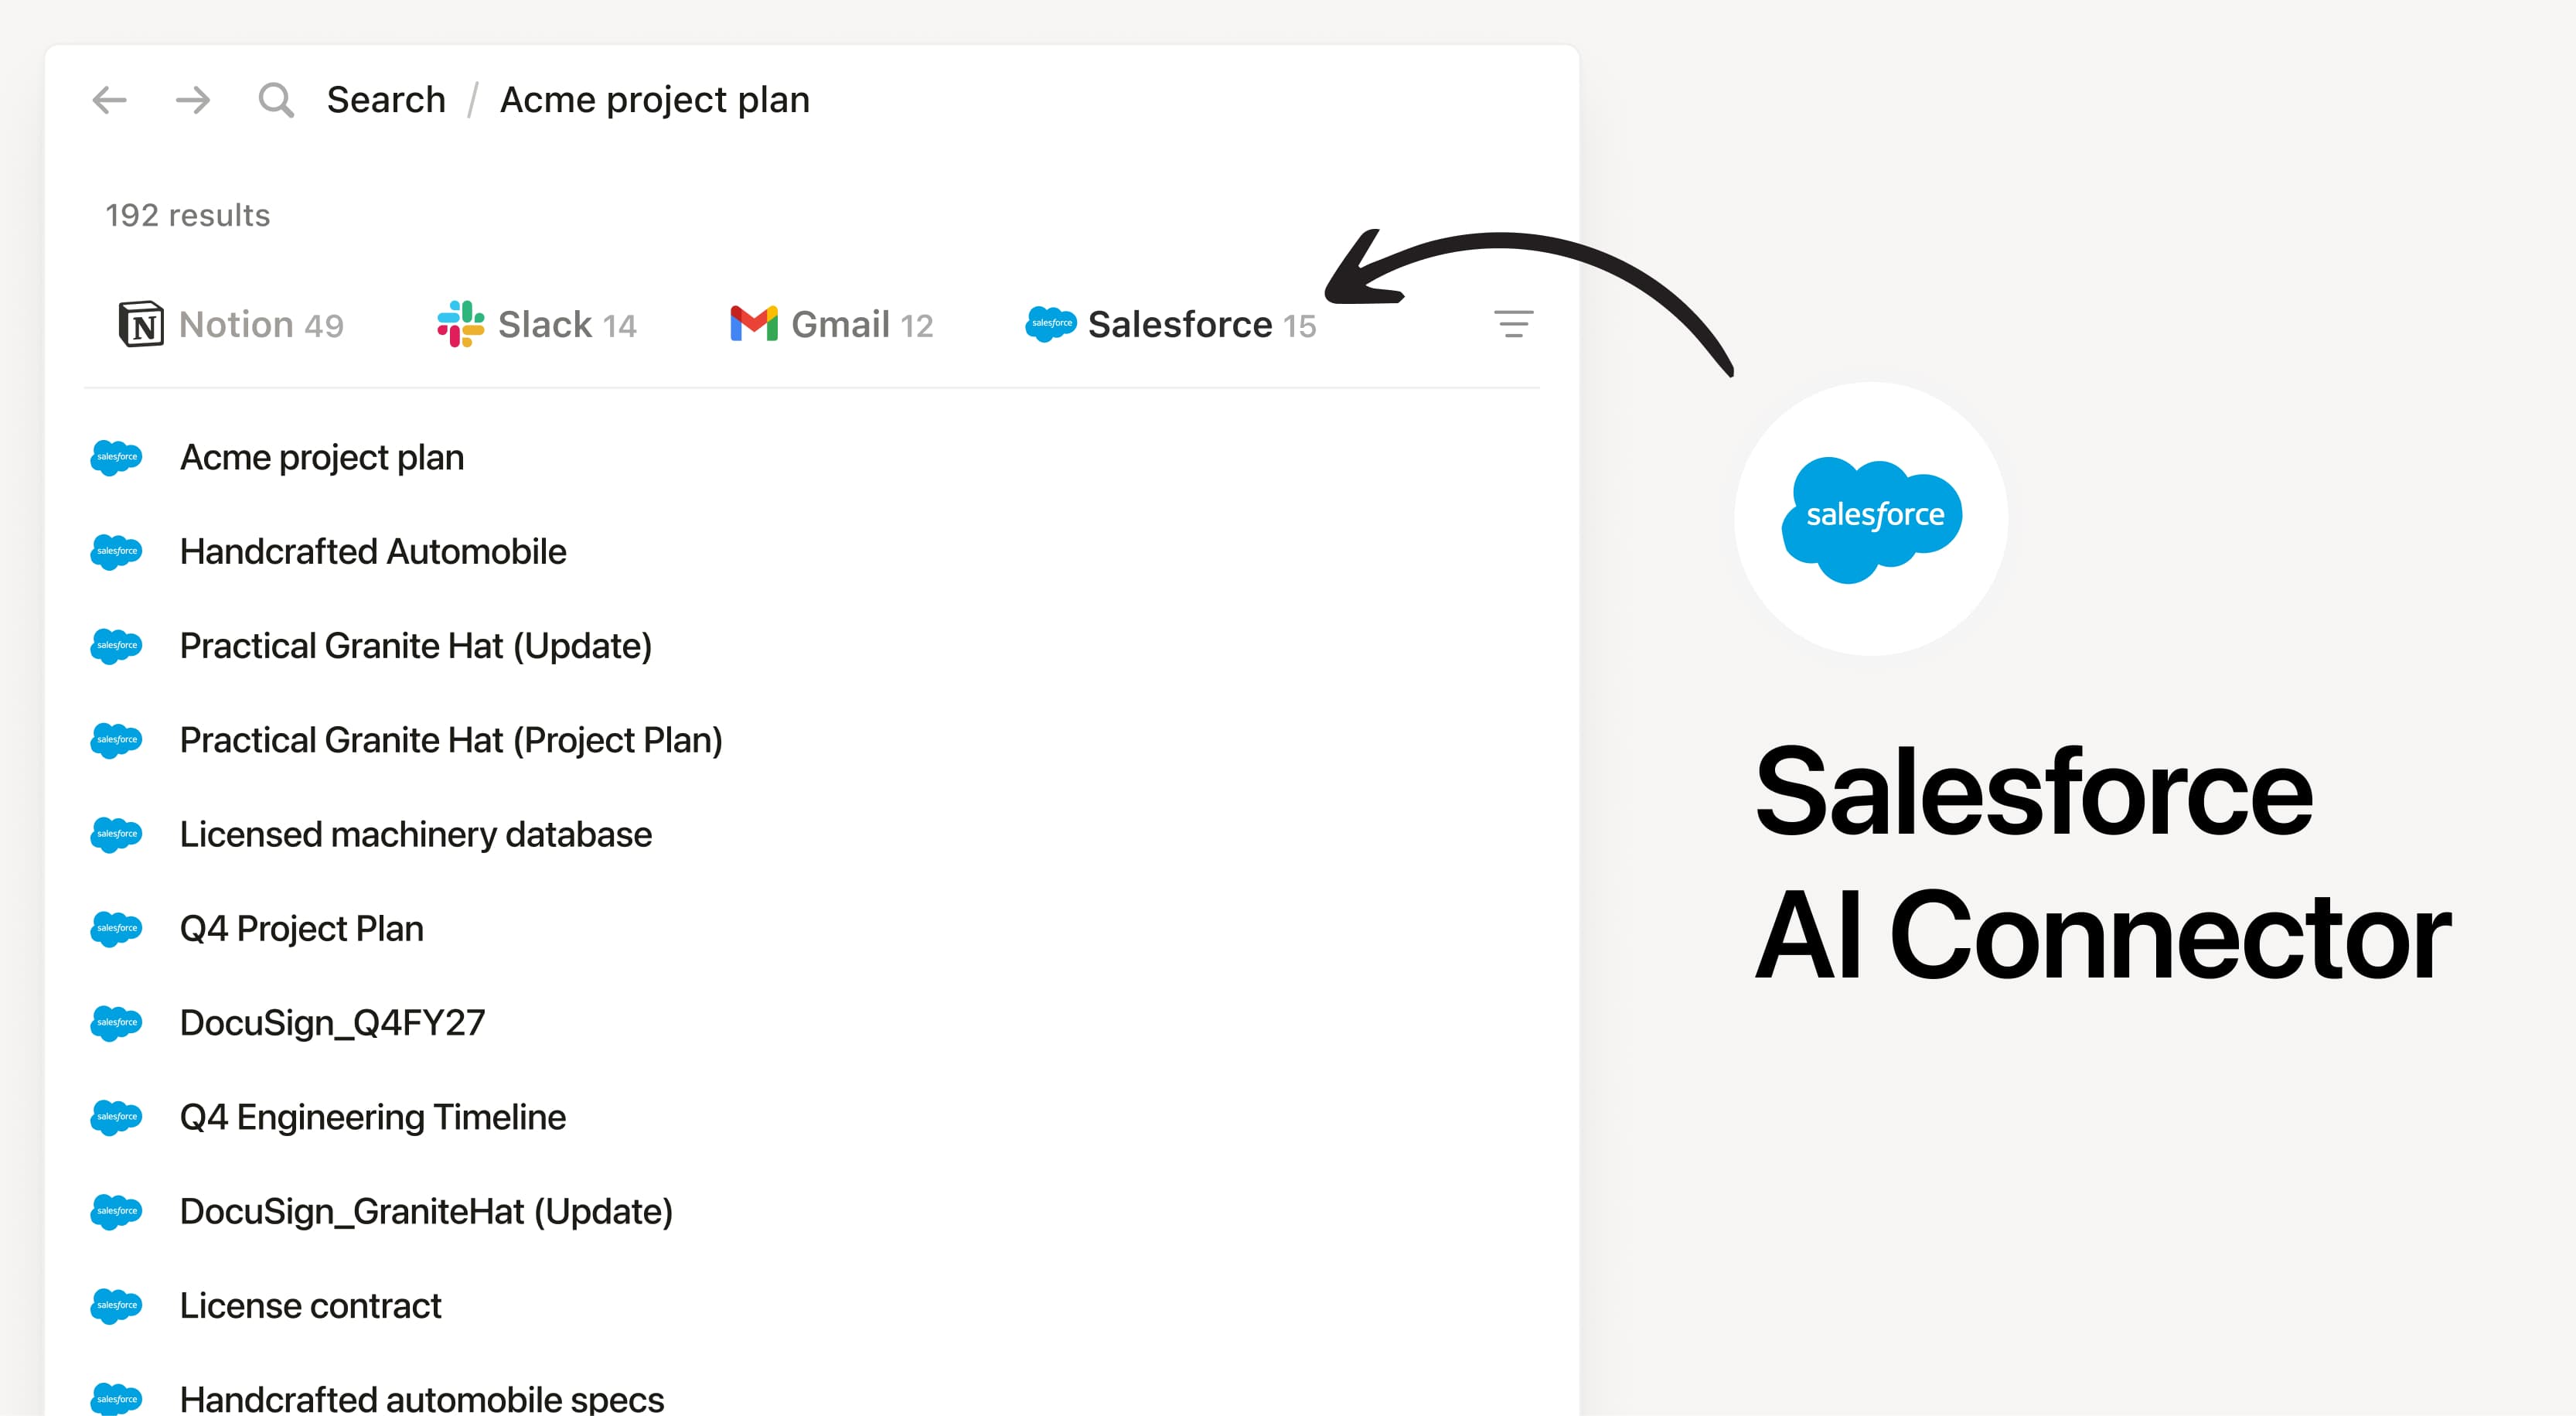The image size is (2576, 1416).
Task: Click the back navigation arrow
Action: pyautogui.click(x=110, y=99)
